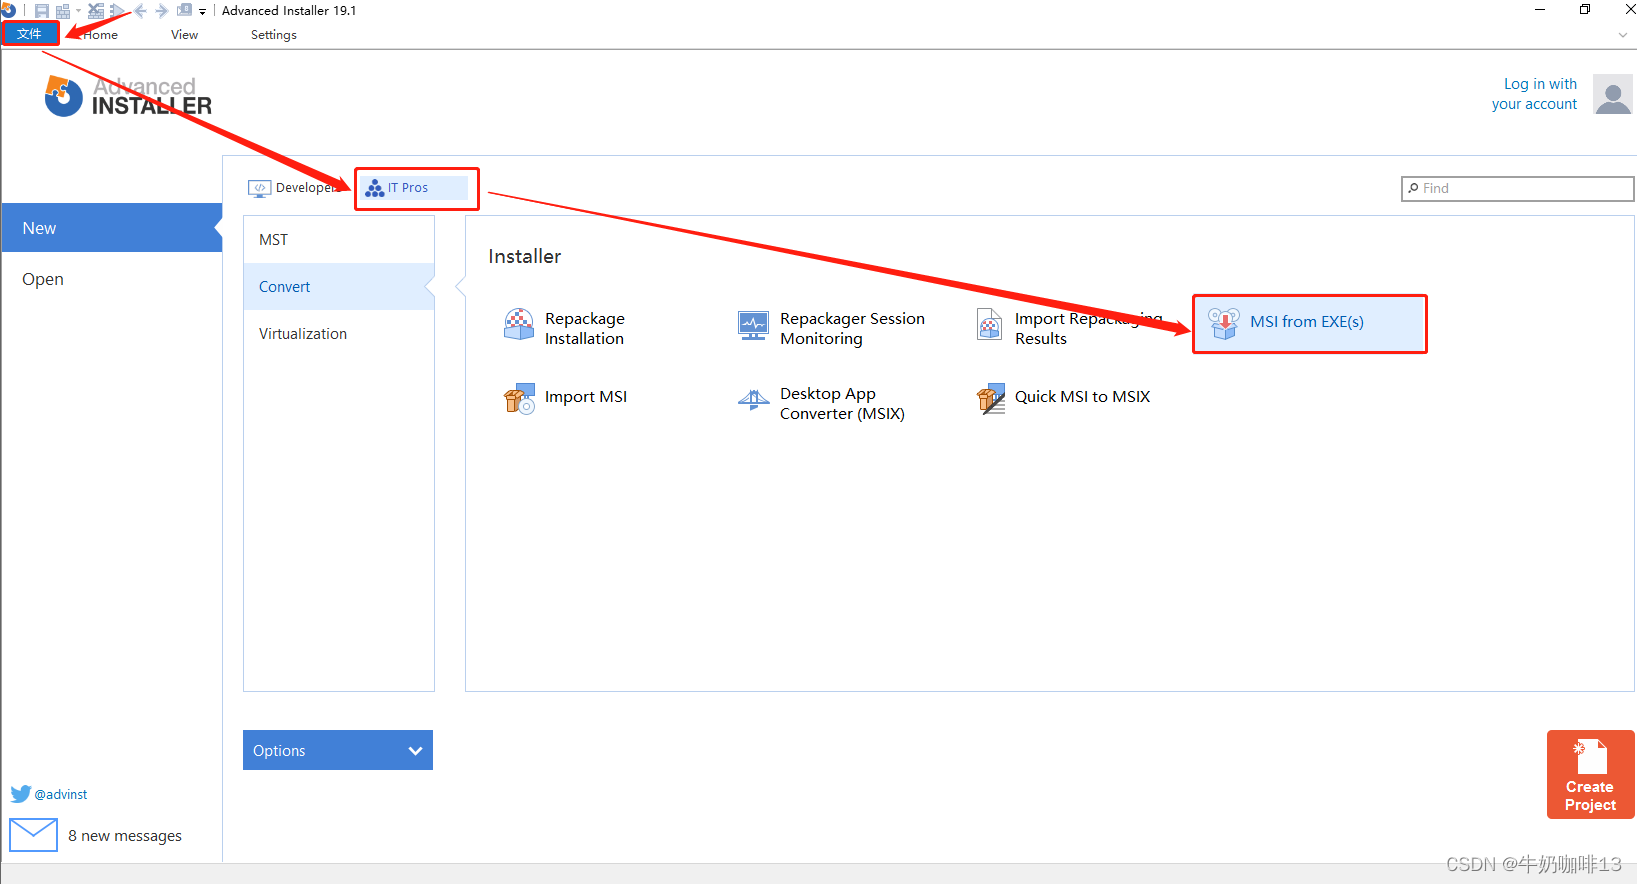This screenshot has width=1637, height=884.
Task: Click the user avatar icon
Action: (x=1612, y=94)
